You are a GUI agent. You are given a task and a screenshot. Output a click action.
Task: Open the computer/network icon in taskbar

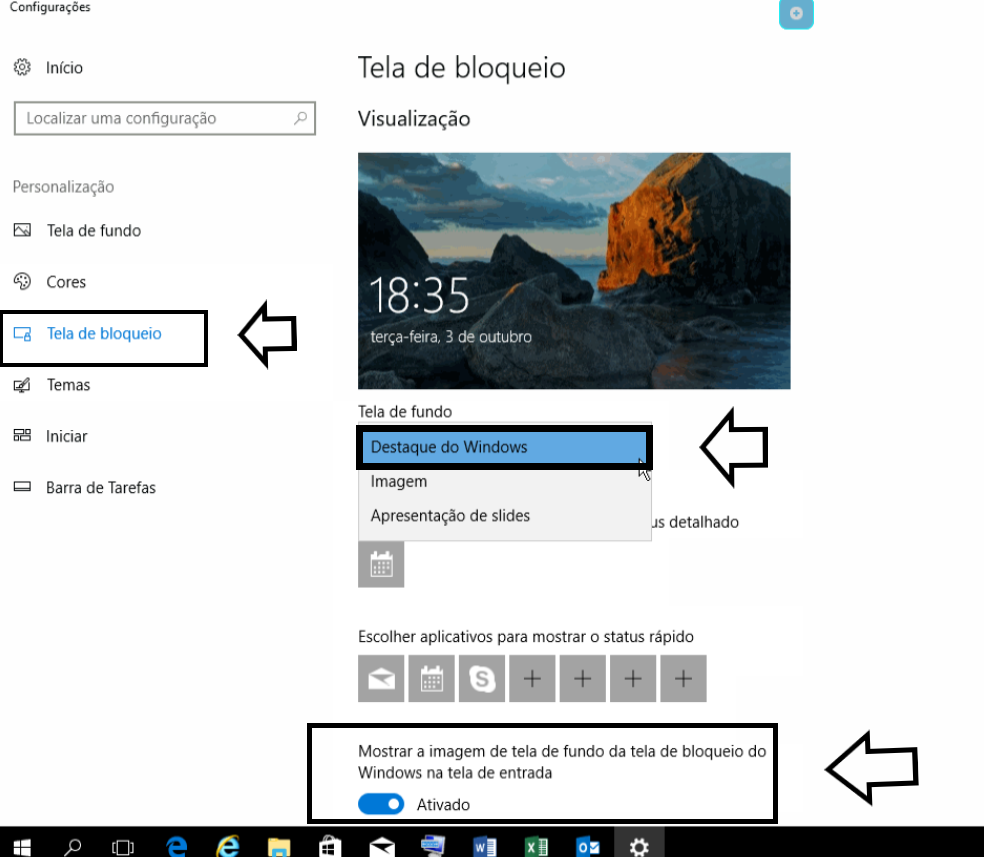point(433,846)
